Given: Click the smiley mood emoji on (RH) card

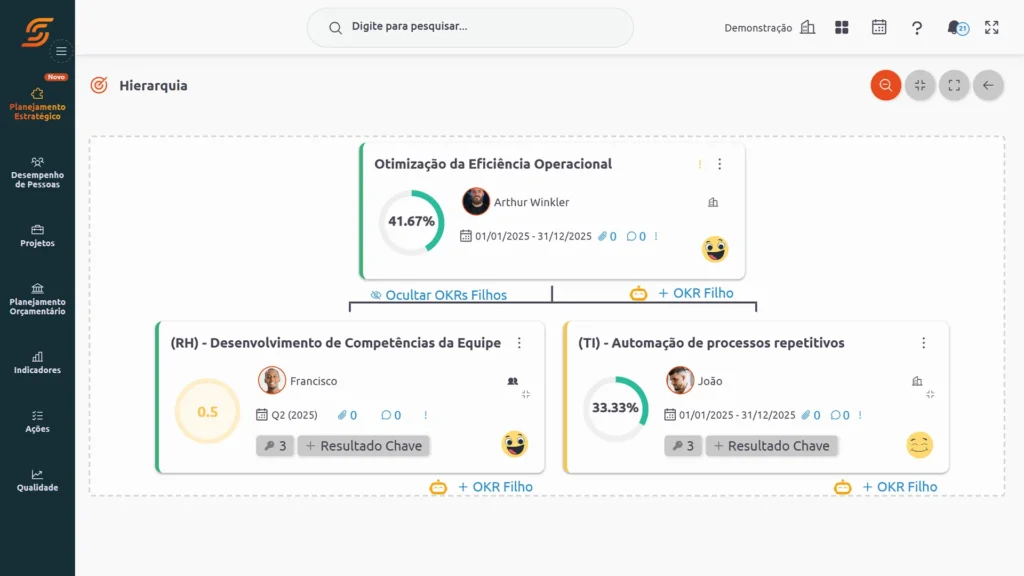Looking at the screenshot, I should (x=515, y=444).
